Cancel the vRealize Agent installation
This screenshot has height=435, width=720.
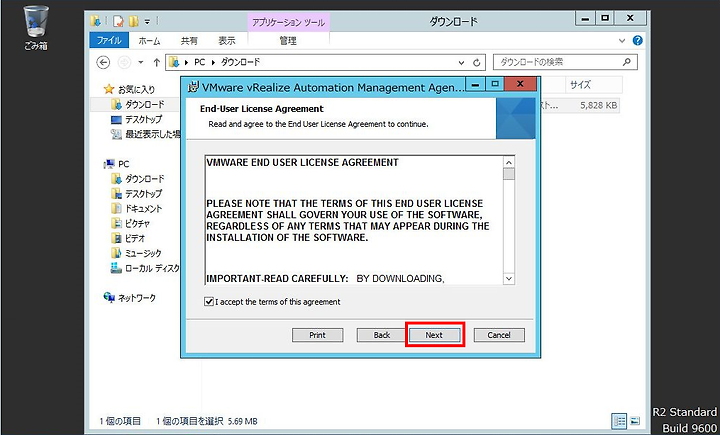(499, 335)
